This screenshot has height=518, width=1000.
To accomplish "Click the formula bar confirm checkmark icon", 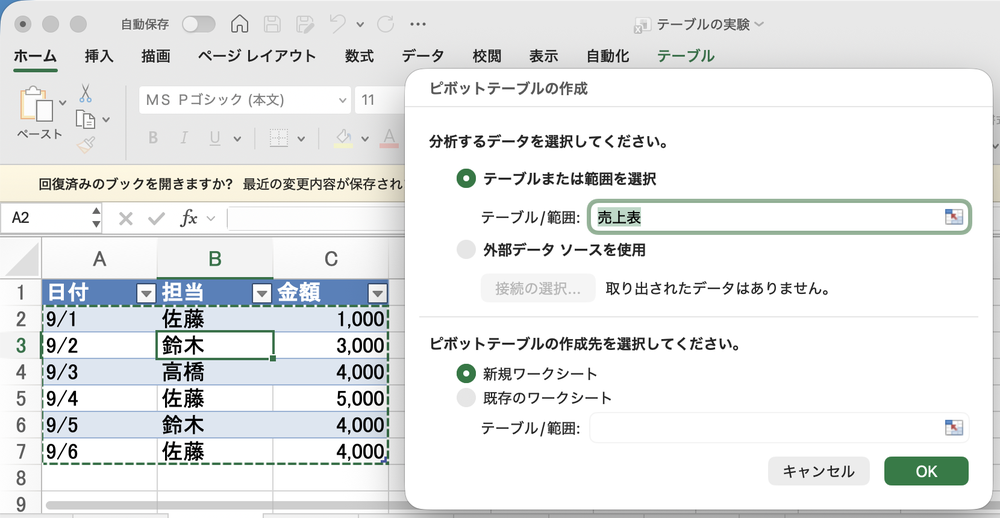I will [156, 219].
